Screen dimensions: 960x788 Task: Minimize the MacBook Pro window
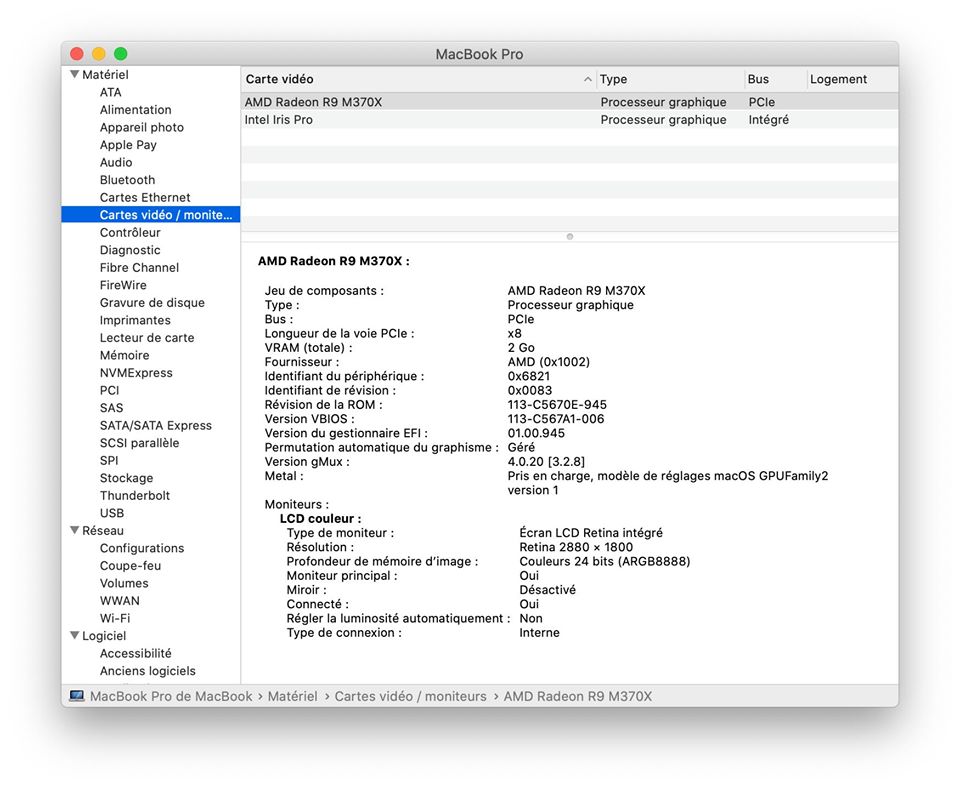[x=99, y=54]
